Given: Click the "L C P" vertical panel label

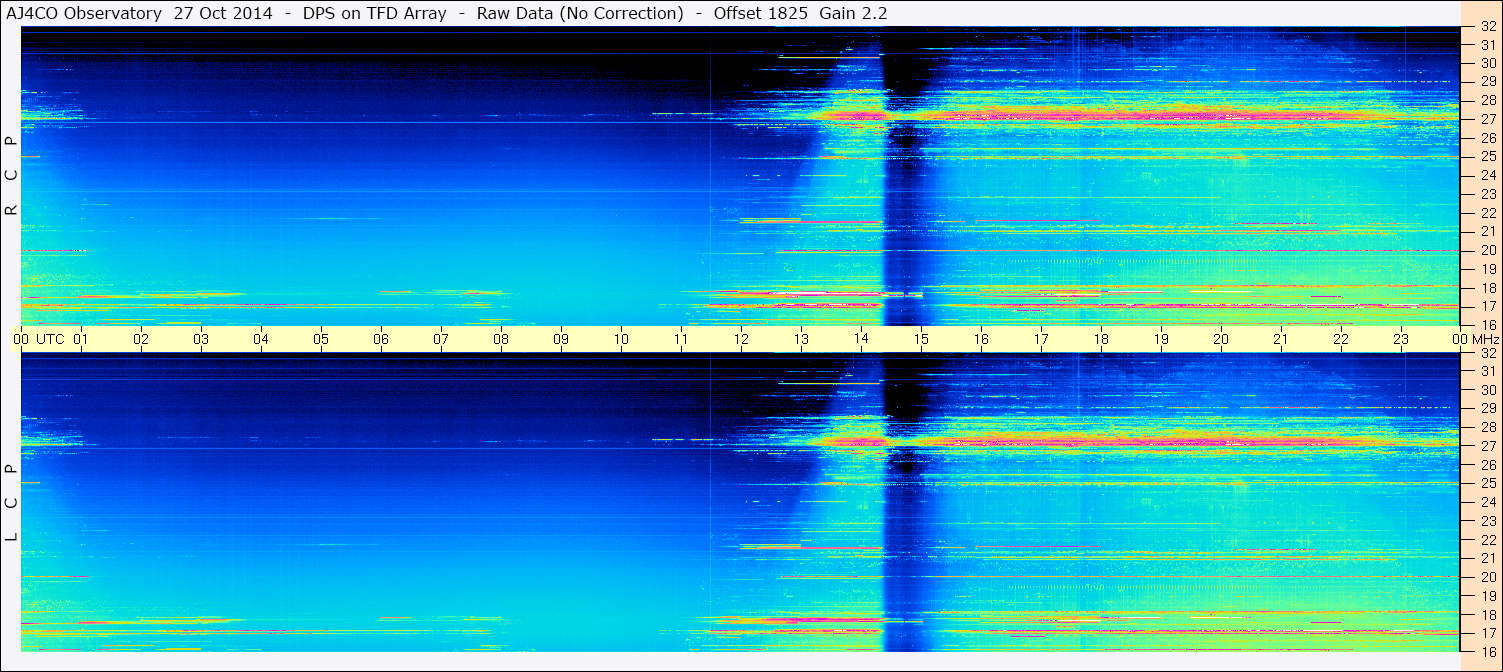Looking at the screenshot, I should pyautogui.click(x=12, y=503).
